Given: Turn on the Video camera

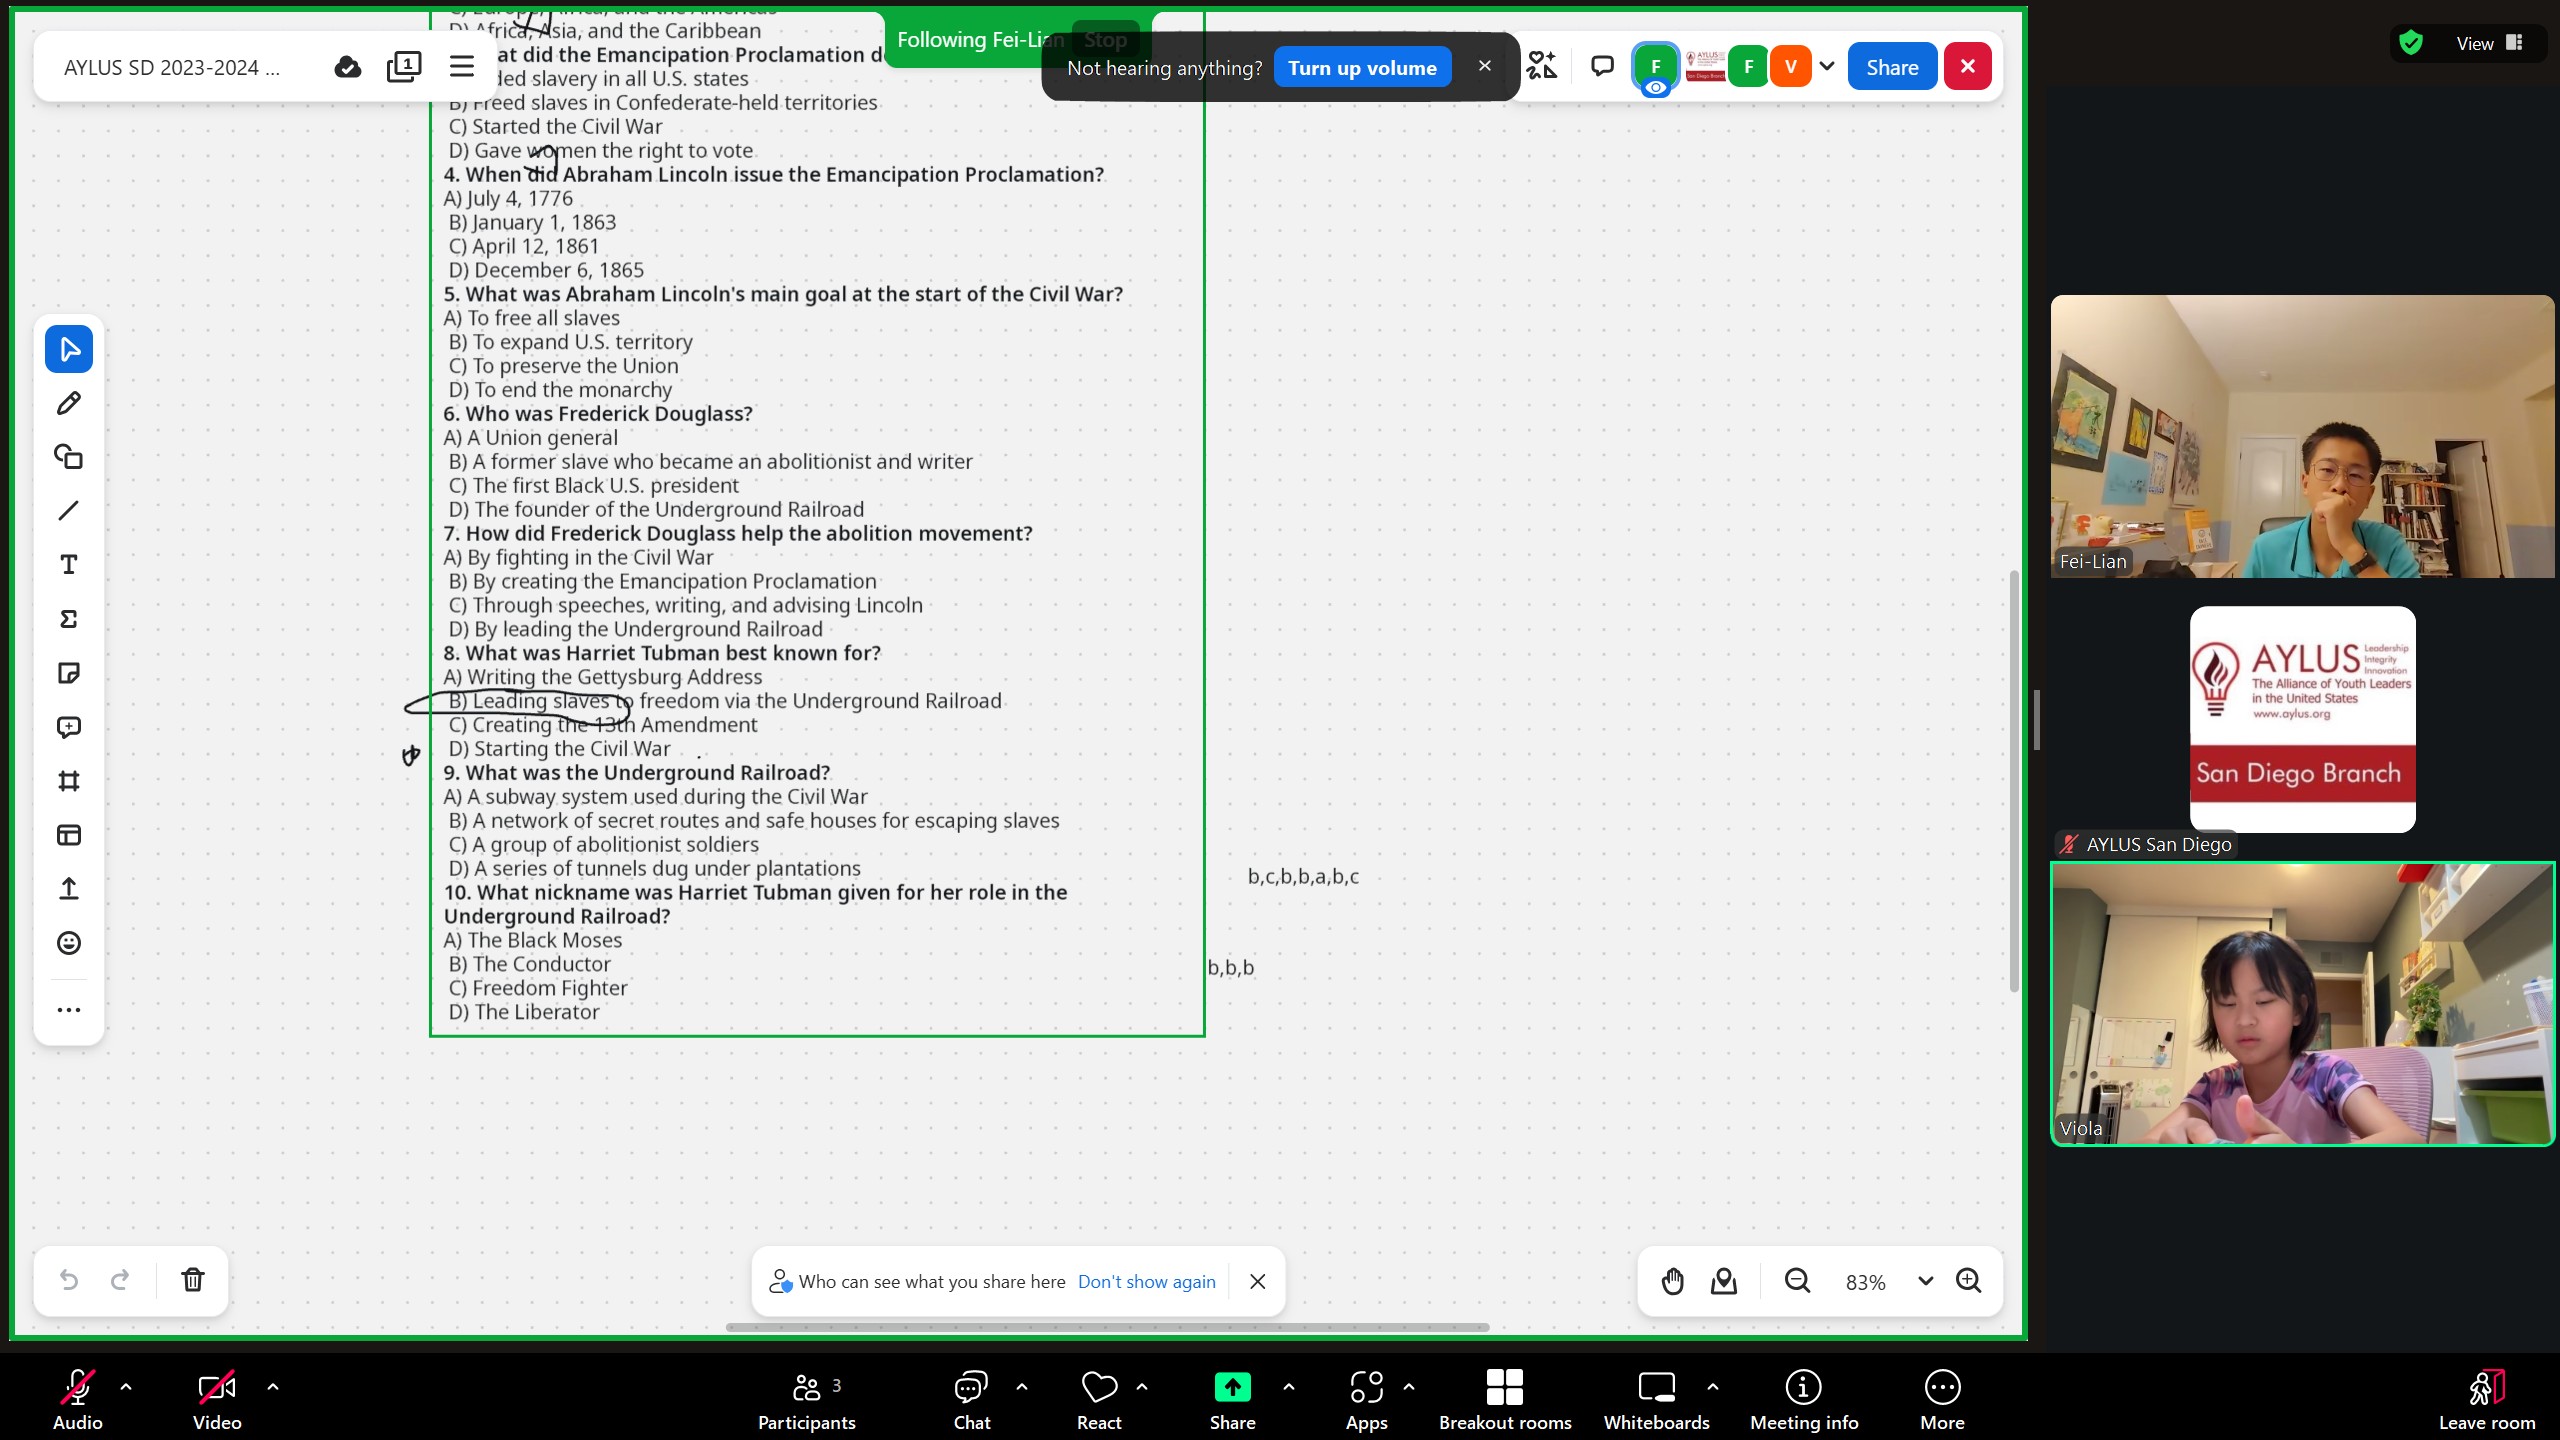Looking at the screenshot, I should click(216, 1396).
